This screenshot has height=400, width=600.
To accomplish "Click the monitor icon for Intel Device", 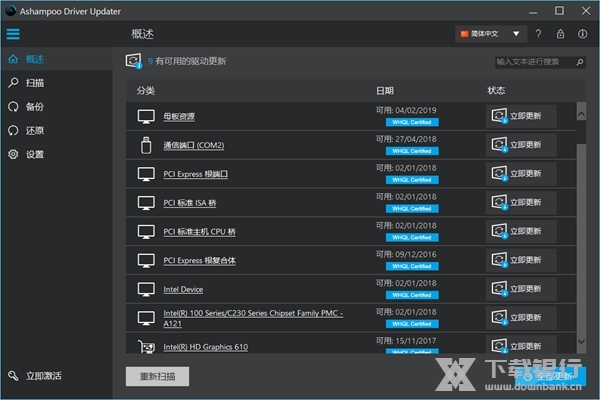I will (x=146, y=289).
